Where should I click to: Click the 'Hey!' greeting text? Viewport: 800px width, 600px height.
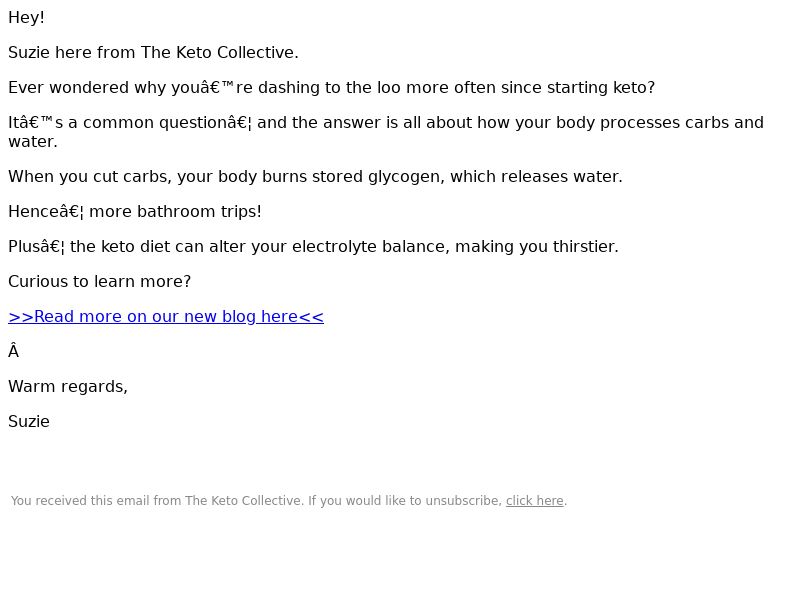pyautogui.click(x=27, y=18)
